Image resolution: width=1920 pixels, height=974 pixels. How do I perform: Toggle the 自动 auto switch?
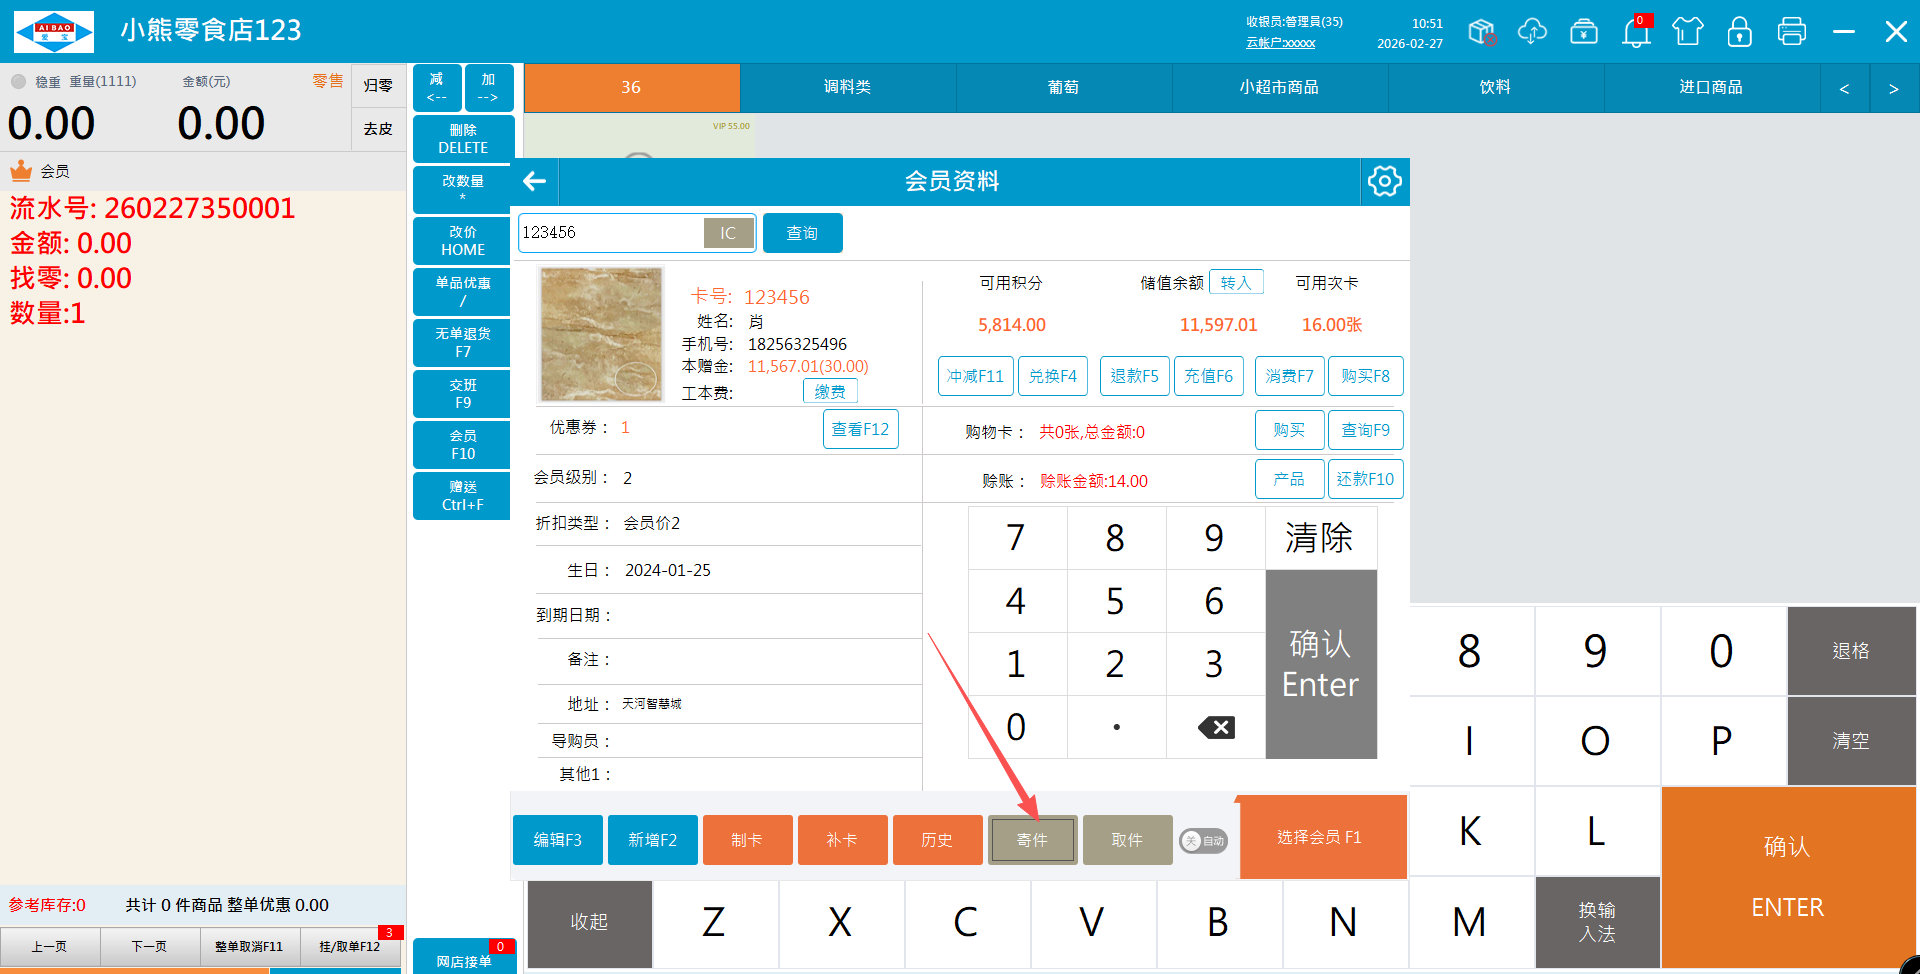1203,841
